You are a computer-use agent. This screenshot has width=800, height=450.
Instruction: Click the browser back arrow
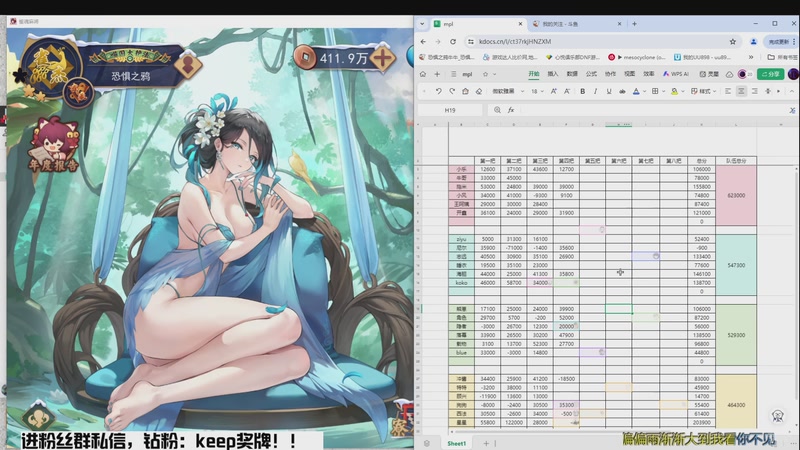[x=423, y=41]
